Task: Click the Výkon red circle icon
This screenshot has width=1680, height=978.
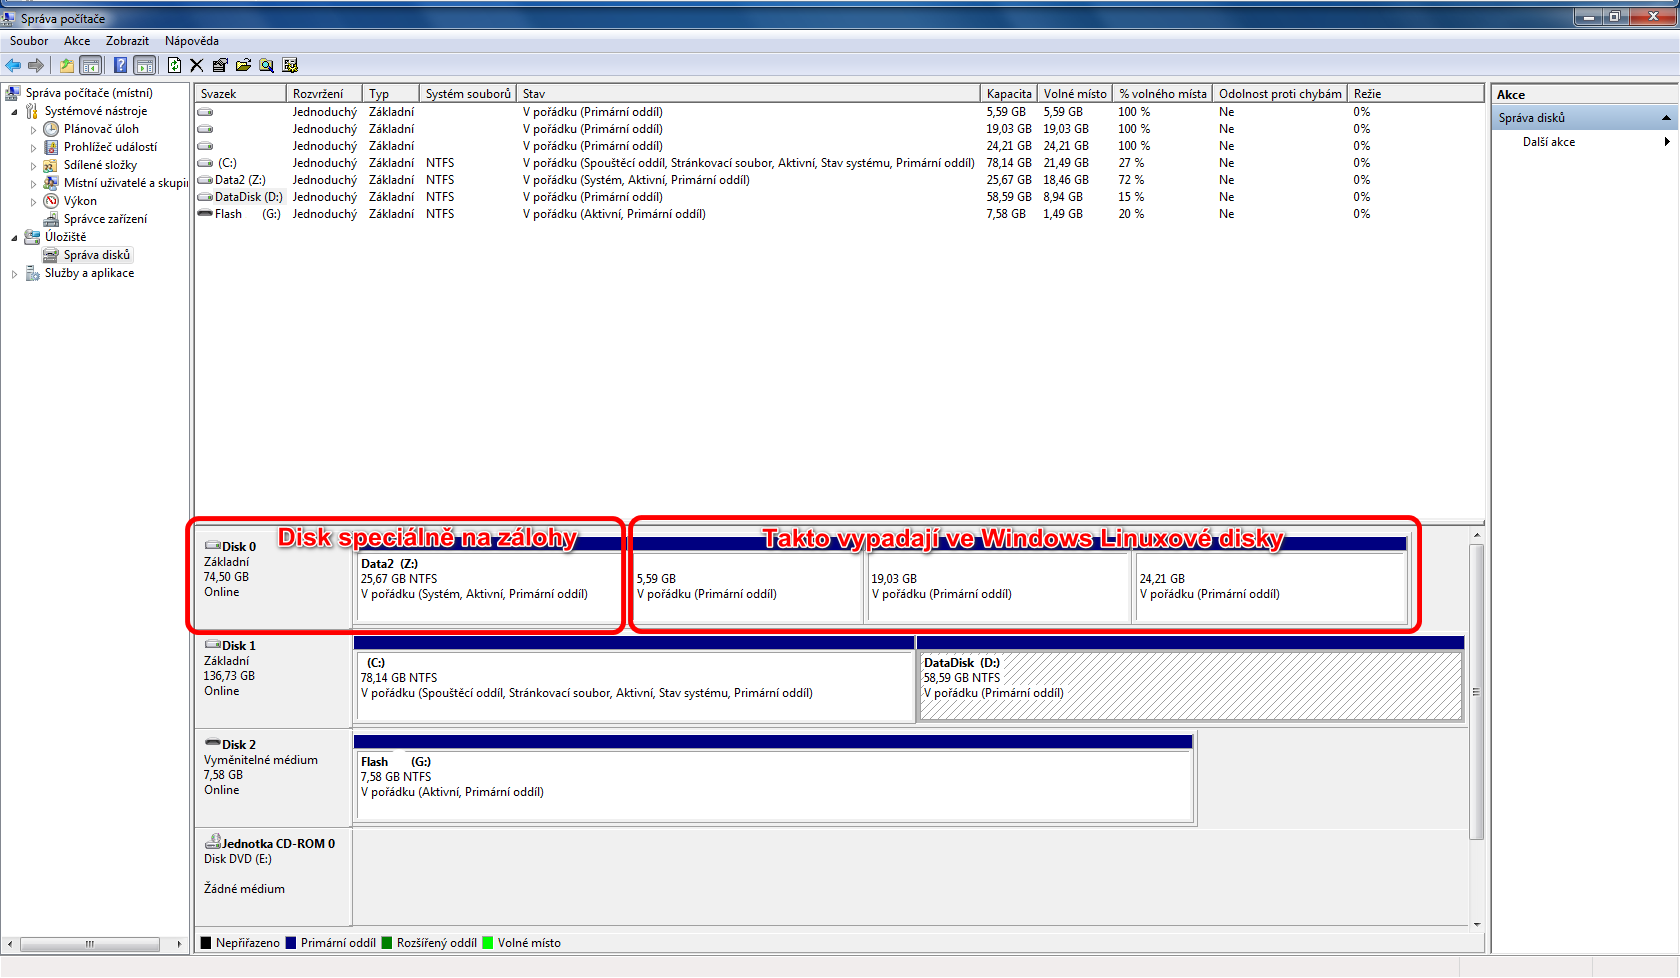Action: [51, 201]
